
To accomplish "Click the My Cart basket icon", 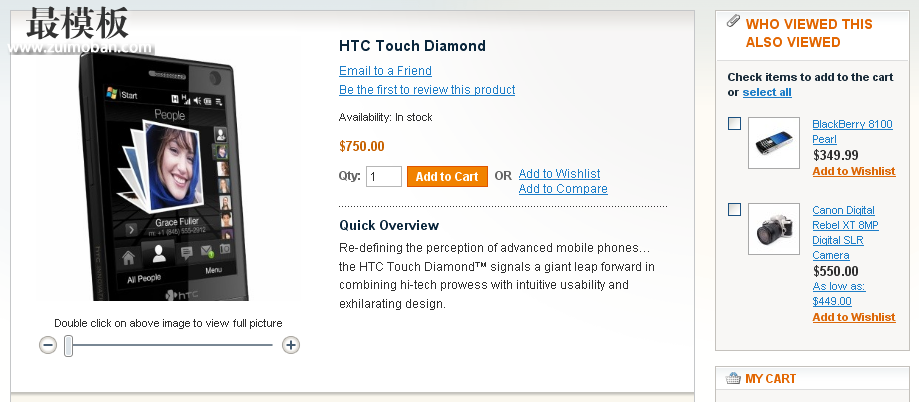I will (x=733, y=379).
